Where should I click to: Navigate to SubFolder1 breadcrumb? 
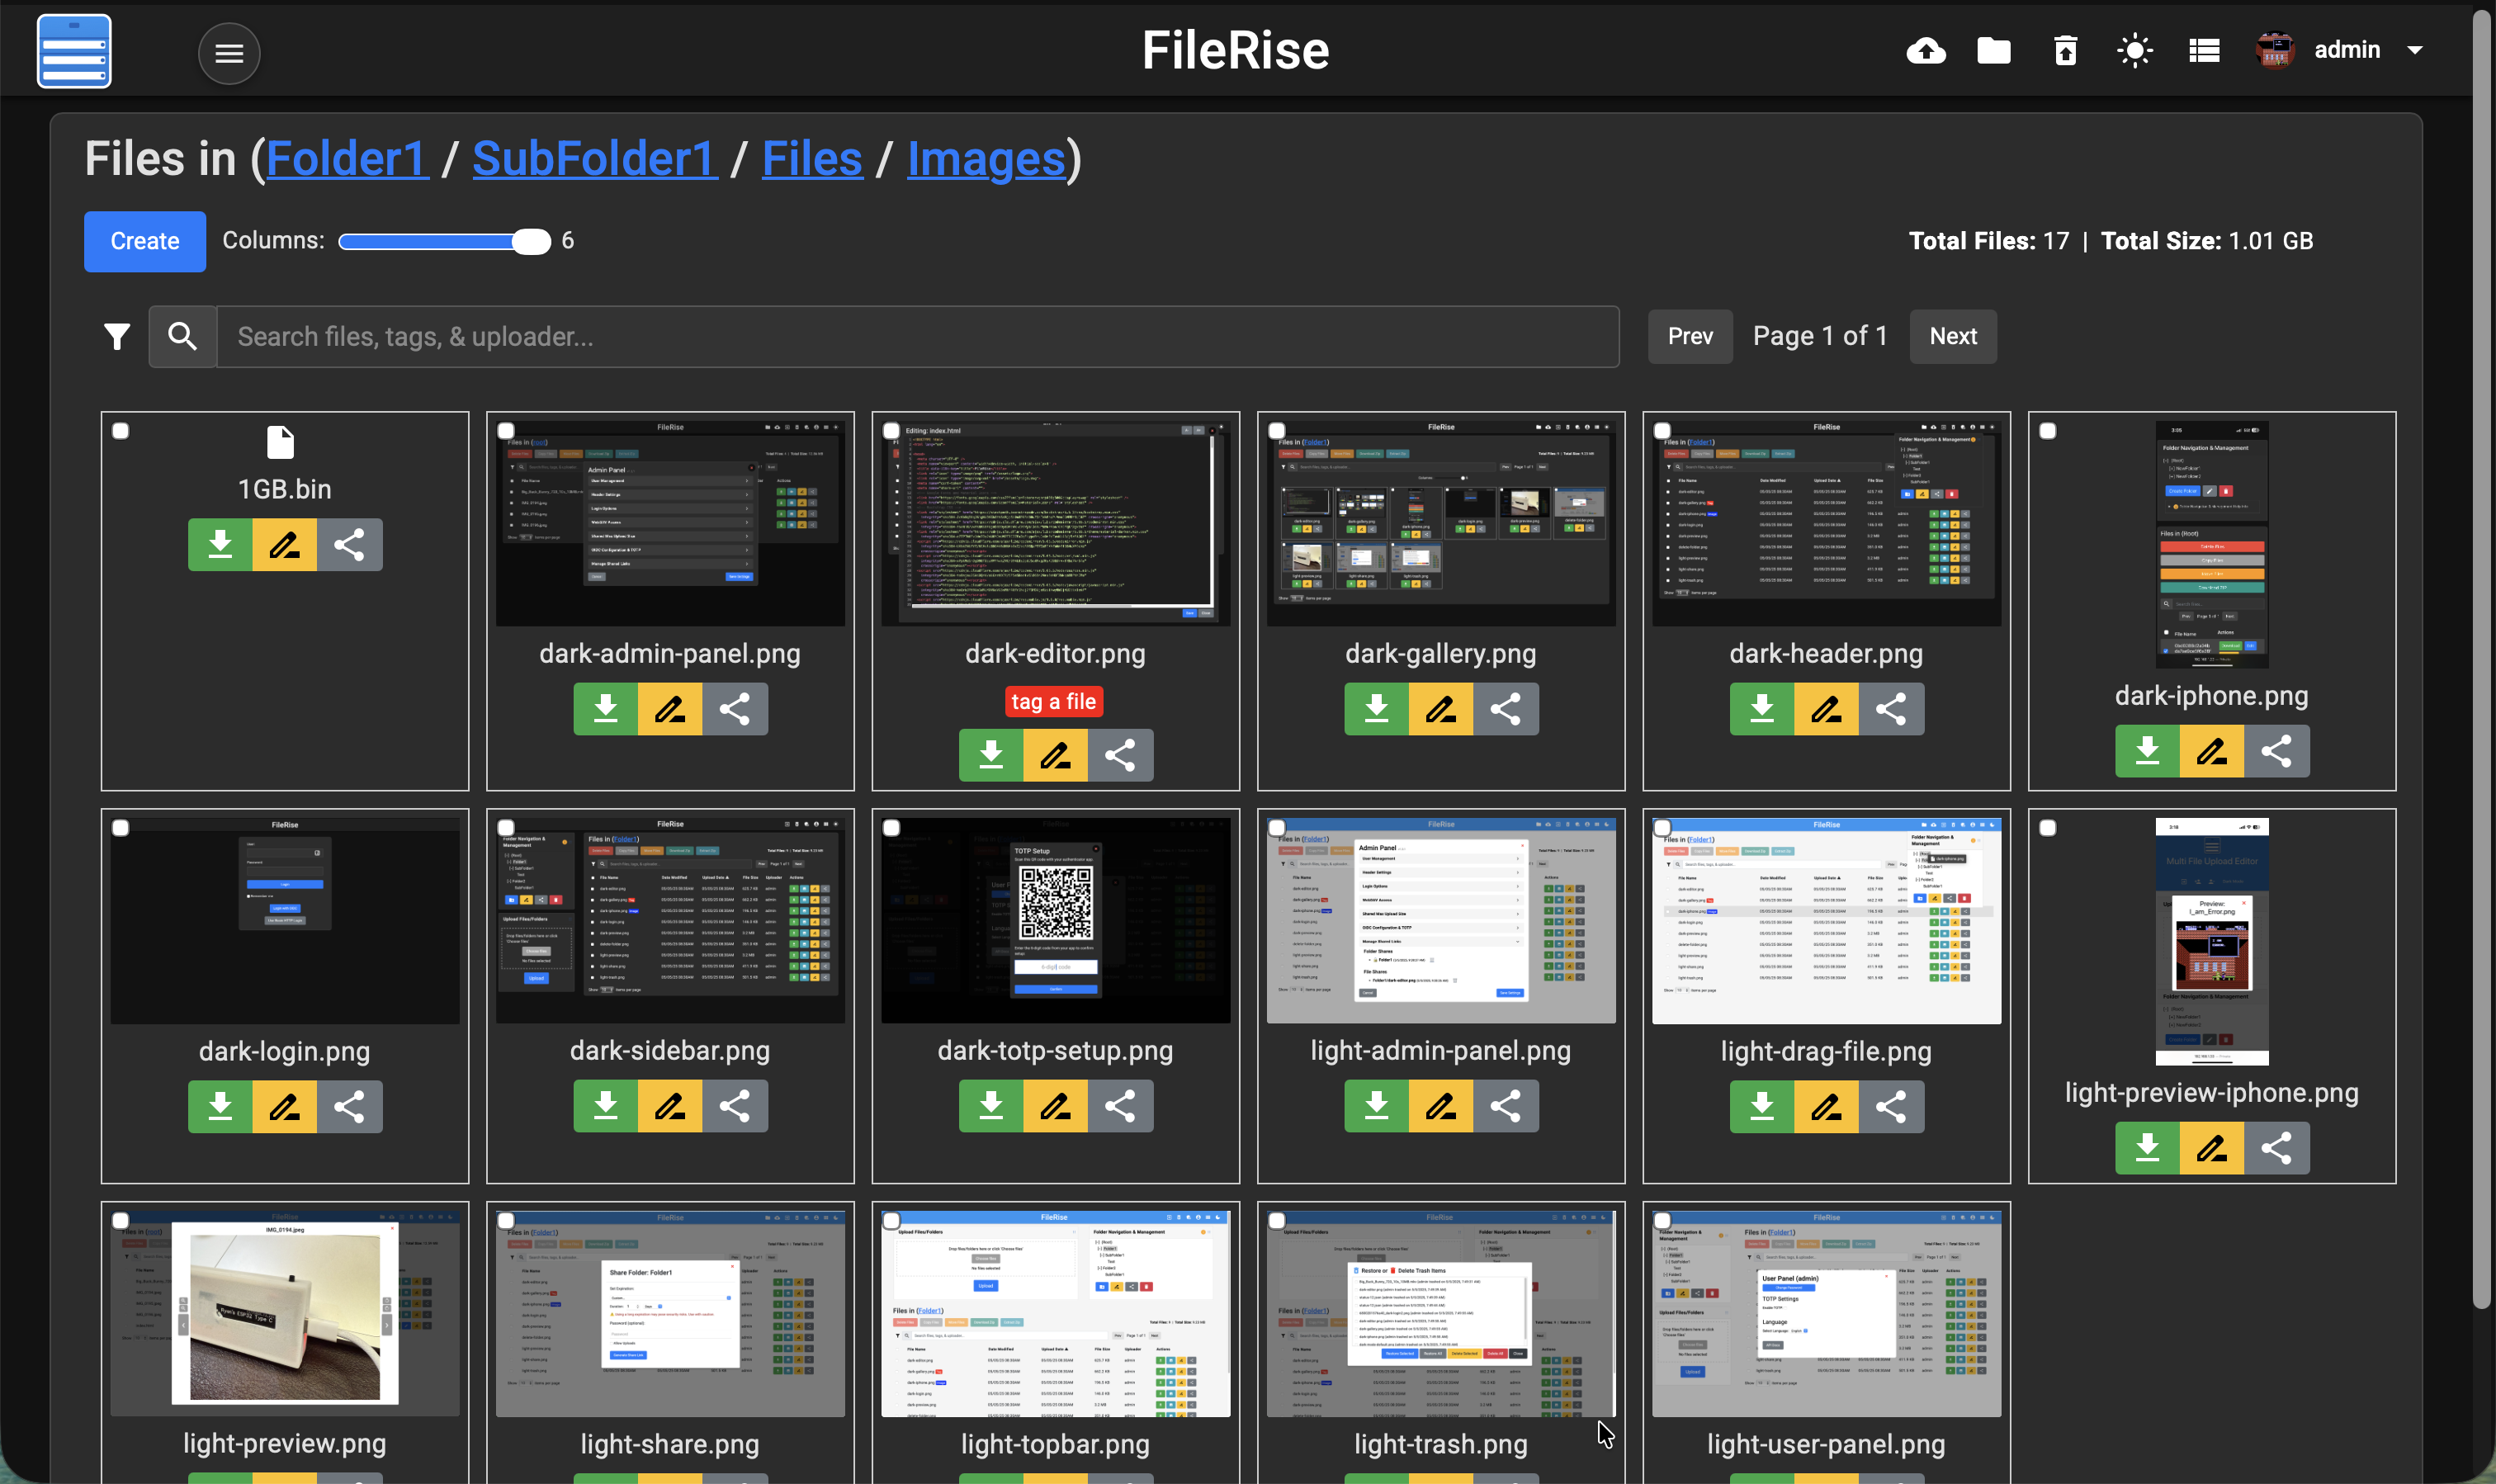coord(594,159)
